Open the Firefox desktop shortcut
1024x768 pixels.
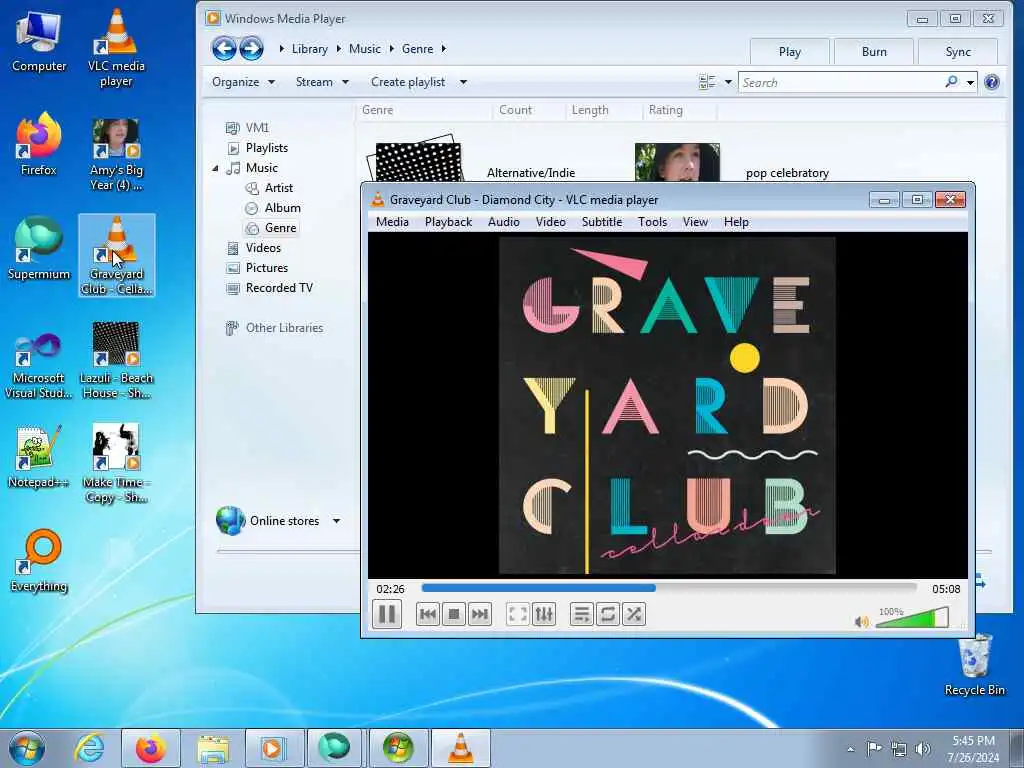click(39, 144)
